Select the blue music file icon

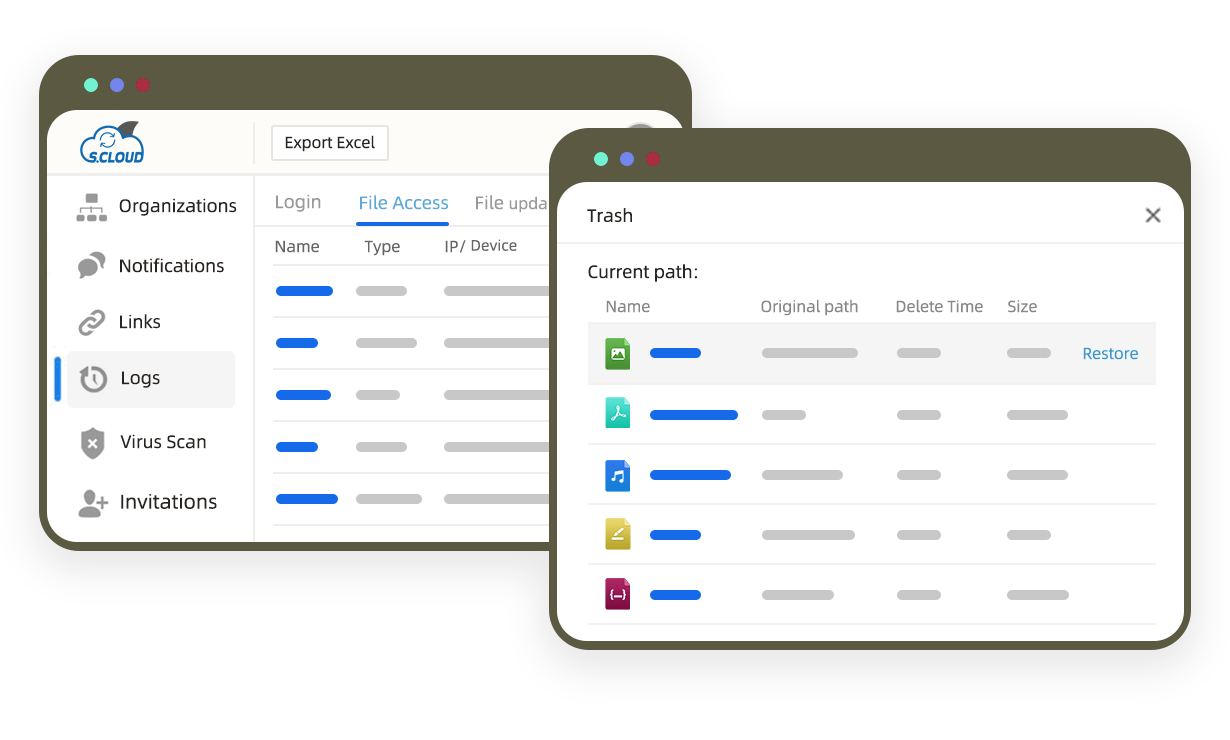pos(618,475)
